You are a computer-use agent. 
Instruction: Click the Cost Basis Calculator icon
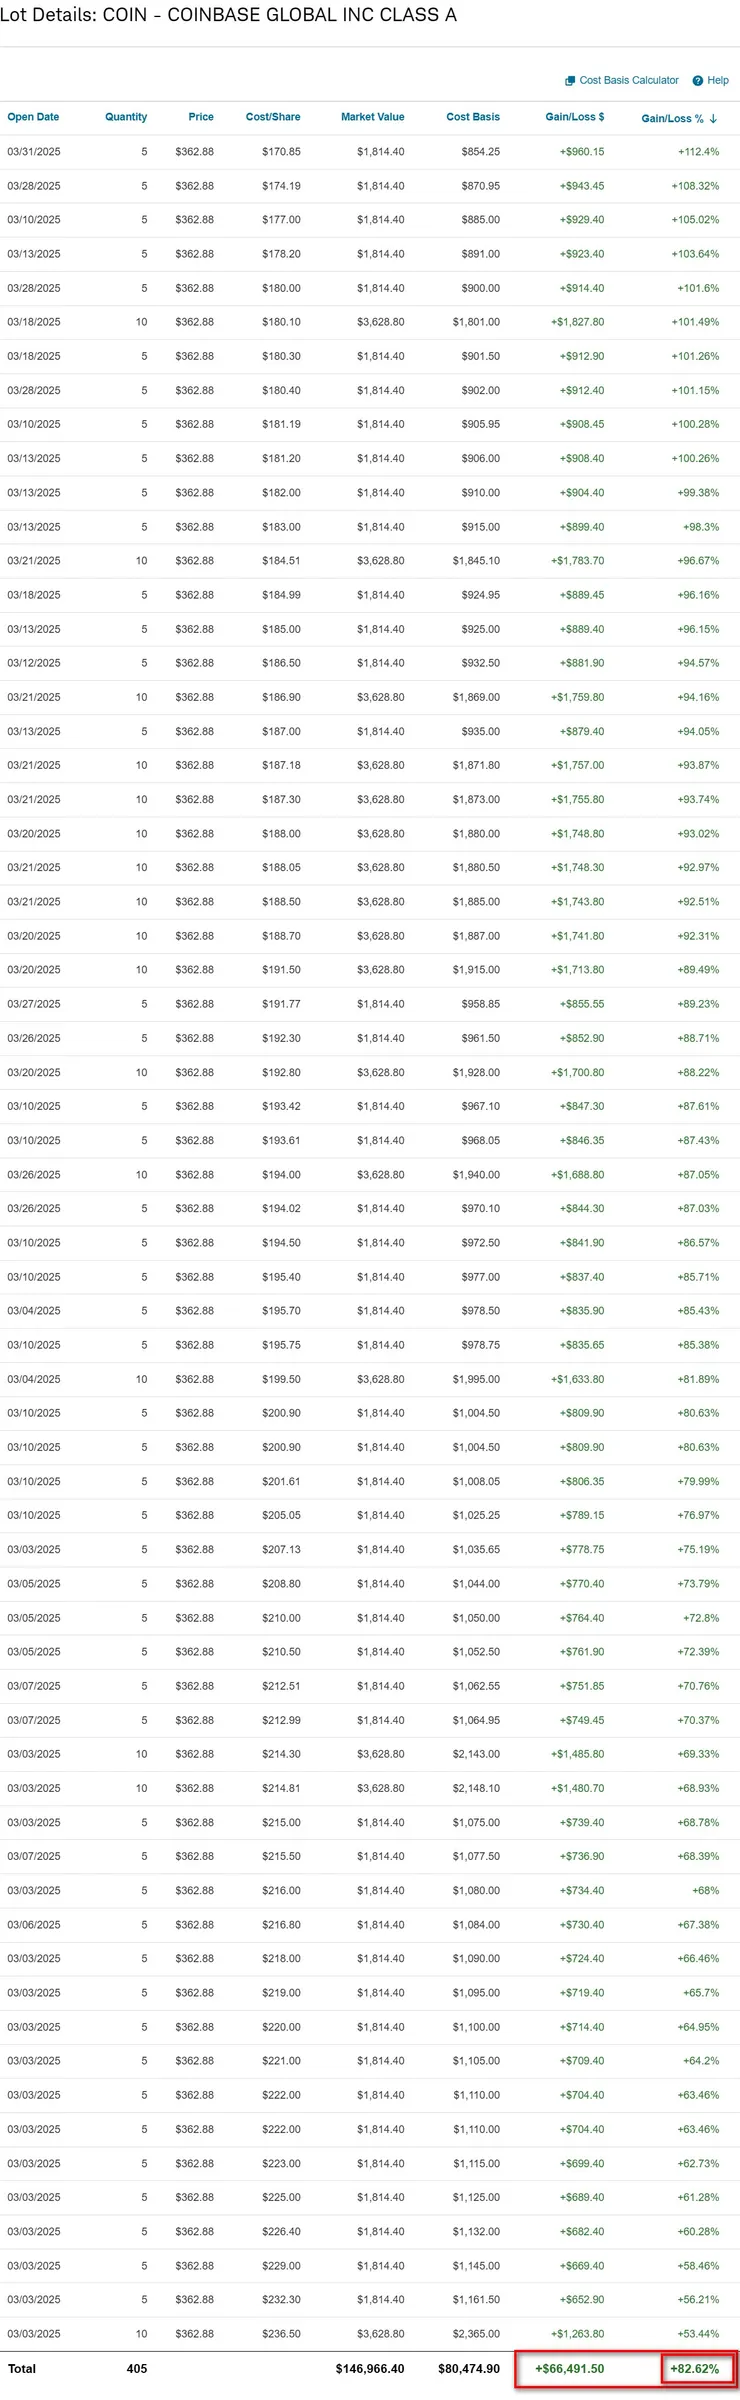point(570,81)
